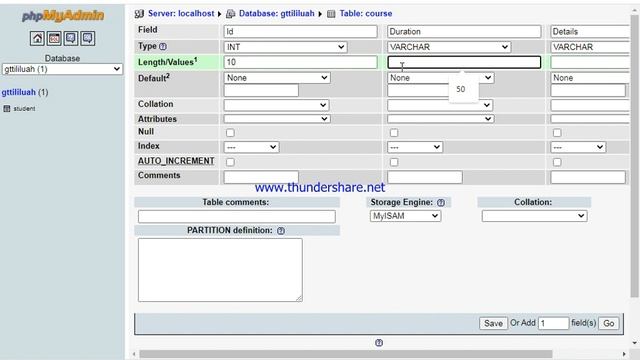
Task: Enable AUTO_INCREMENT for the Id field
Action: click(230, 162)
